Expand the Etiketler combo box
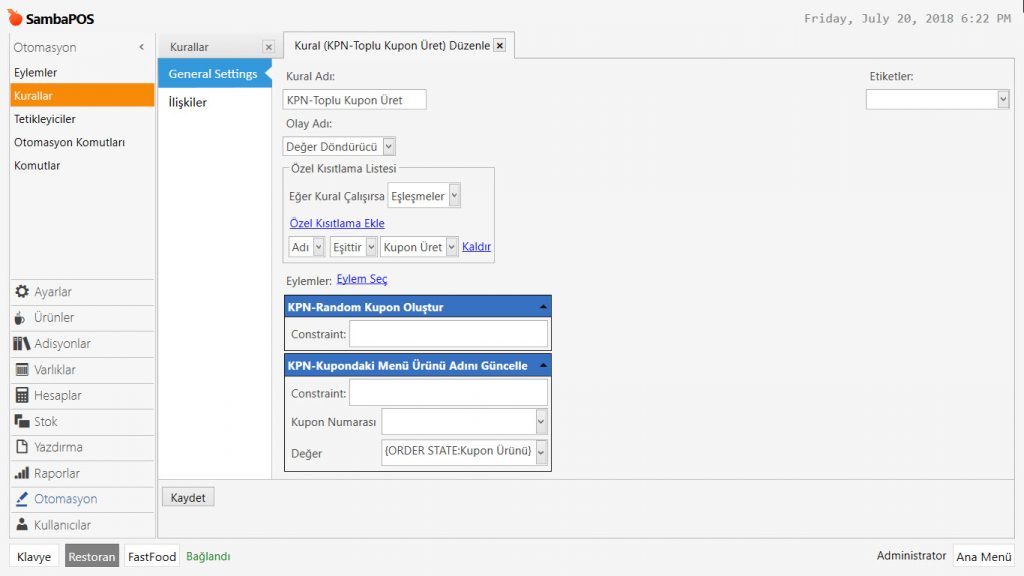Screen dimensions: 1024x576 (x=1002, y=99)
